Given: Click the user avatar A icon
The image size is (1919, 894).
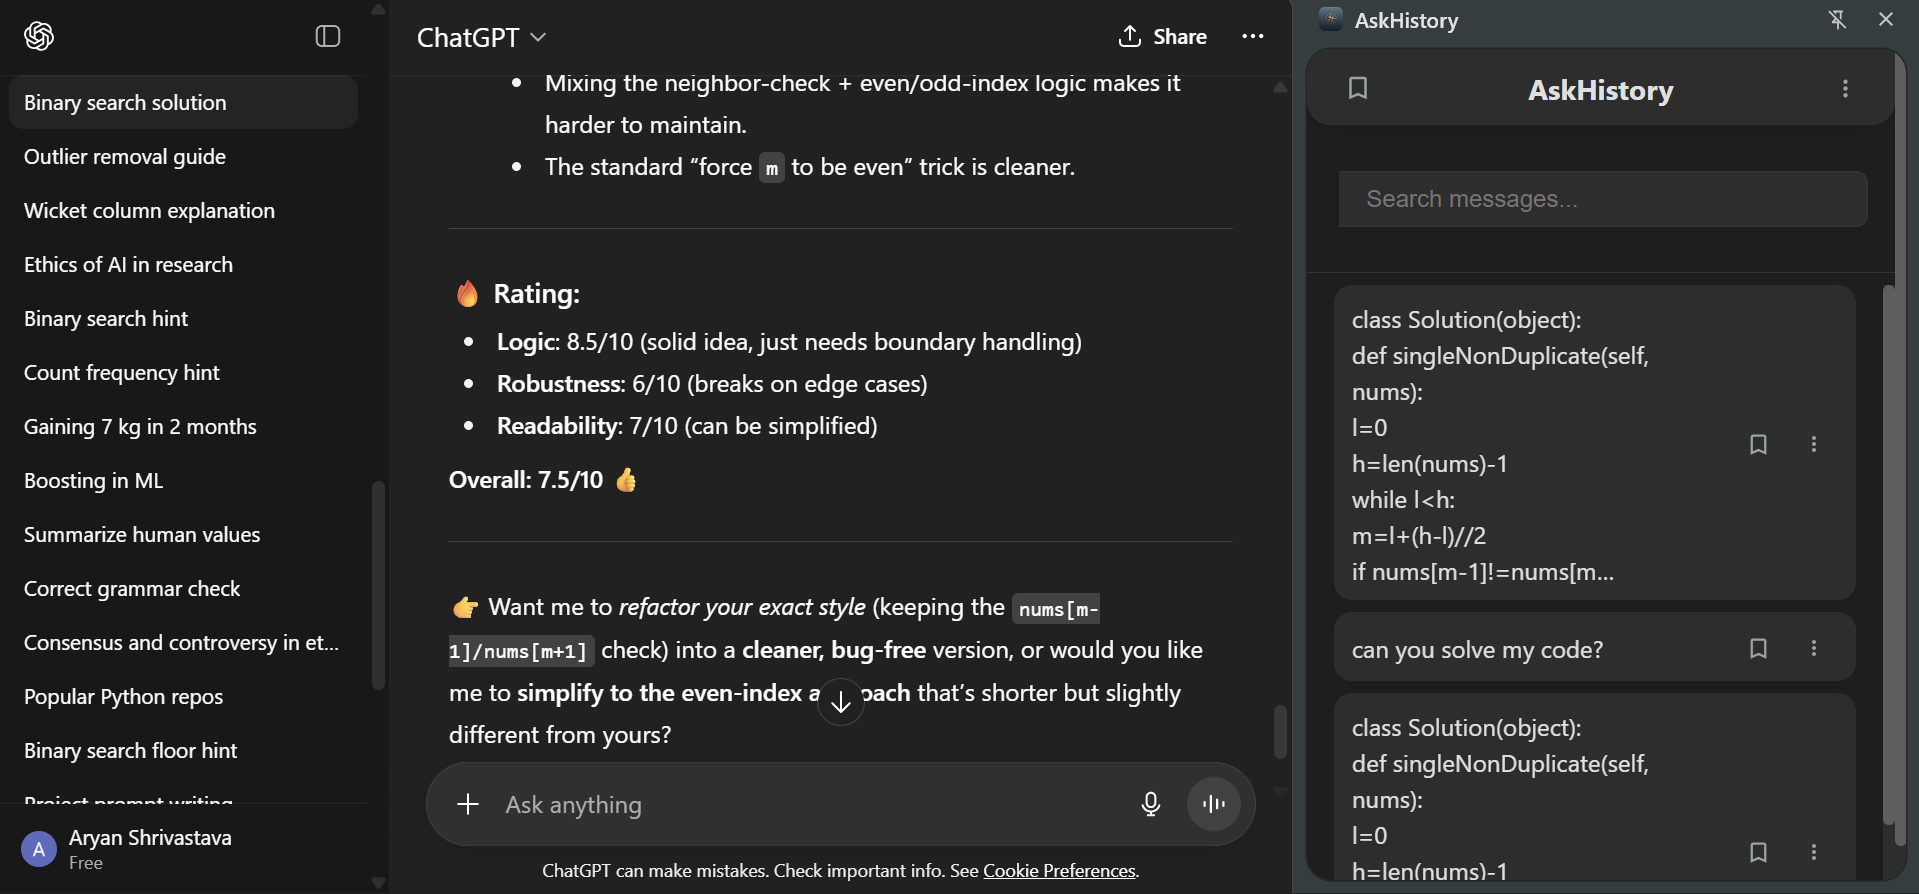Looking at the screenshot, I should (x=39, y=850).
